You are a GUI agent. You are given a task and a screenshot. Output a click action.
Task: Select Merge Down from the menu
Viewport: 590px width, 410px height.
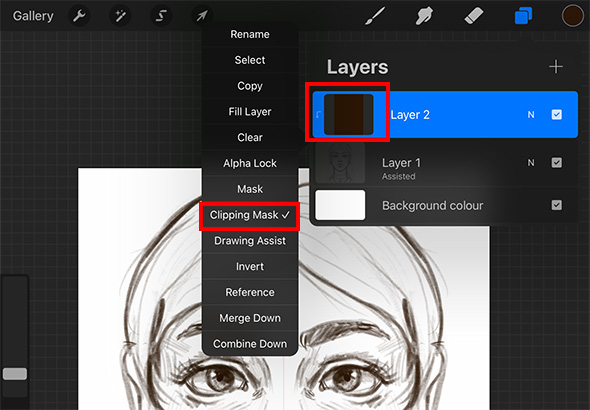point(250,318)
